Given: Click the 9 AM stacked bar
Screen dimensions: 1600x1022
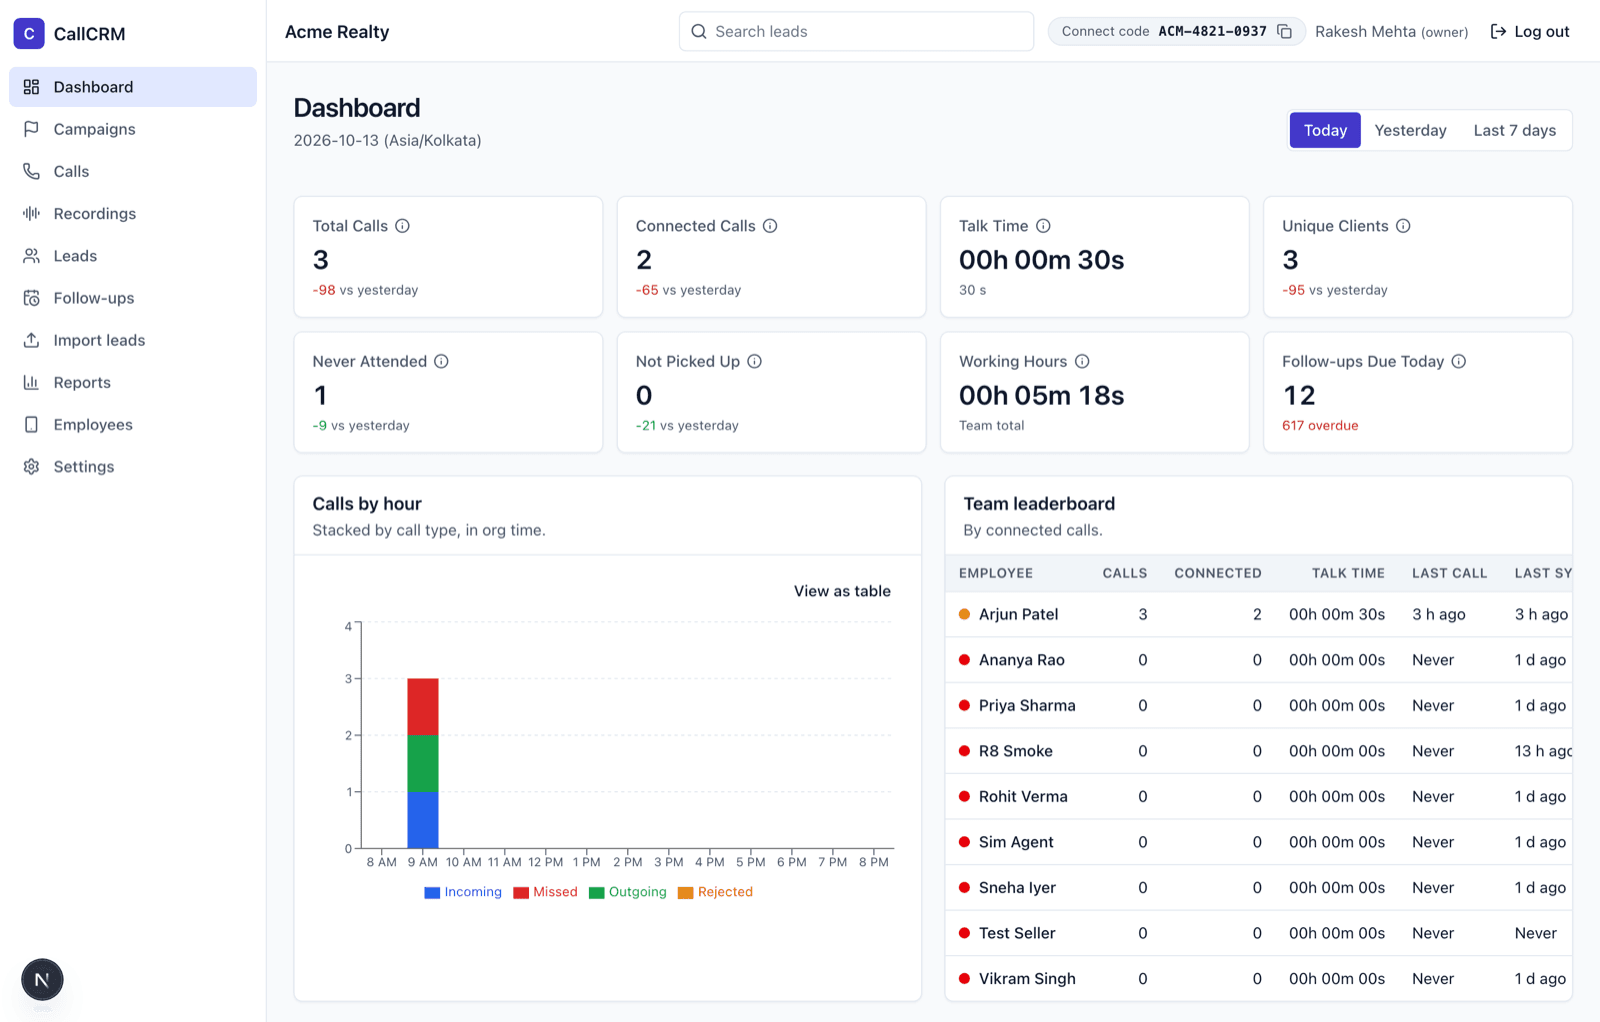Looking at the screenshot, I should [423, 763].
